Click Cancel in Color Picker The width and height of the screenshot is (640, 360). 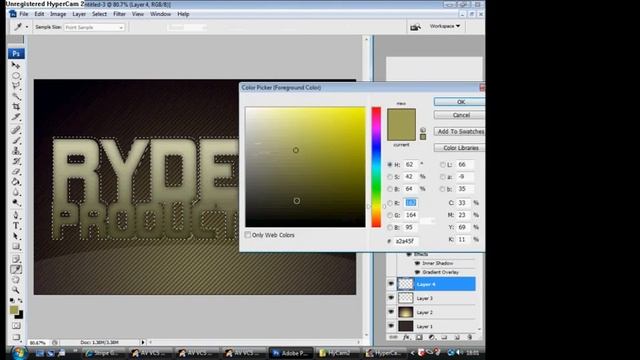click(460, 115)
